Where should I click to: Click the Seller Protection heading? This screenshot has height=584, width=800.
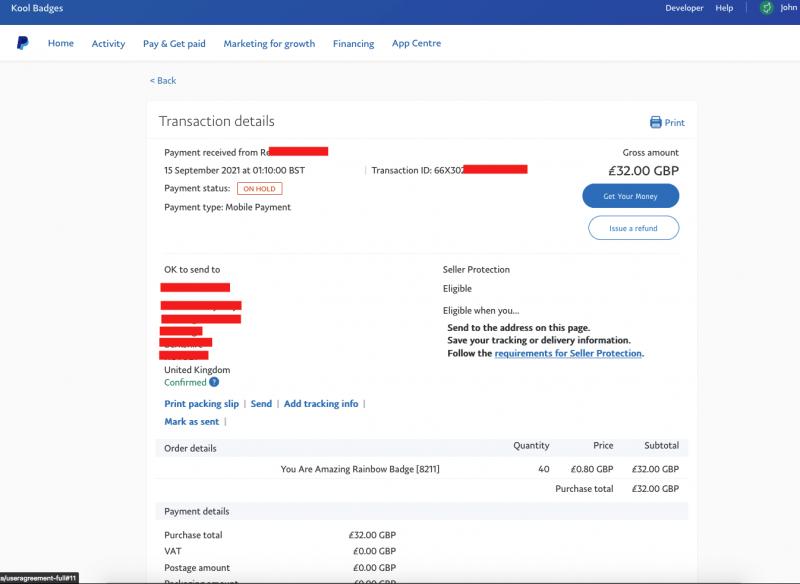(x=476, y=269)
